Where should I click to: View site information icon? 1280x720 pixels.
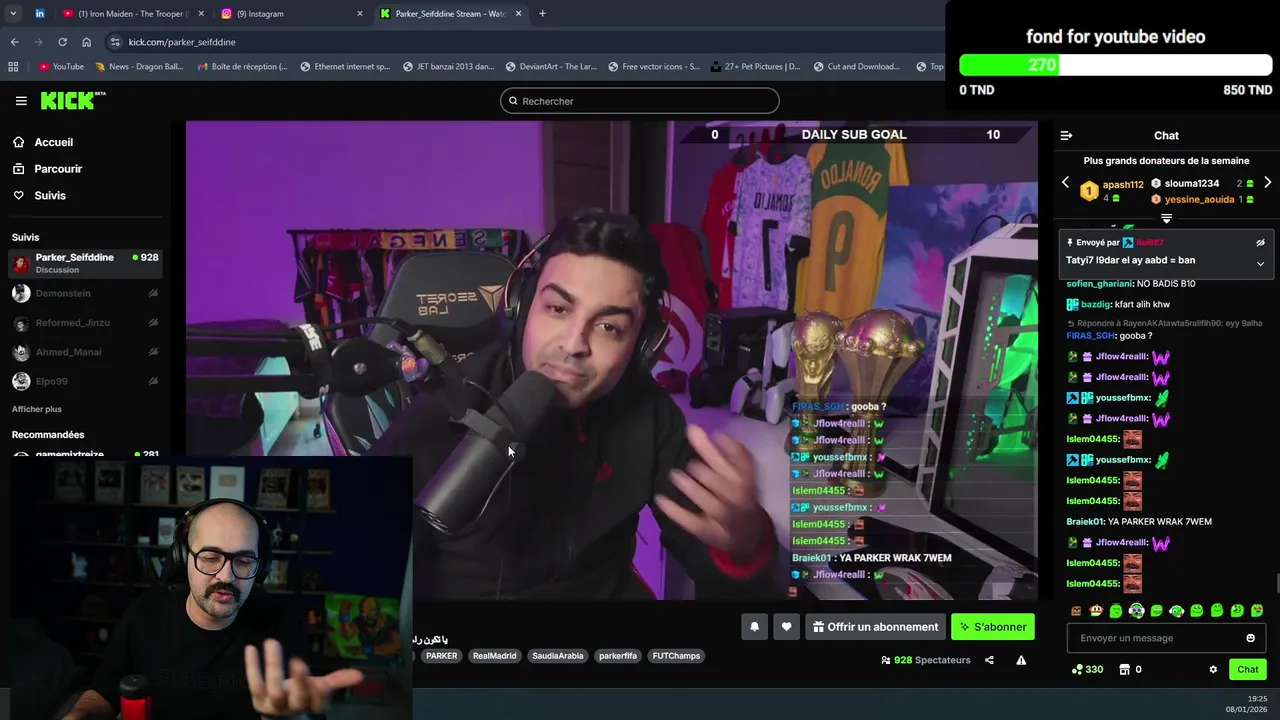(x=115, y=42)
